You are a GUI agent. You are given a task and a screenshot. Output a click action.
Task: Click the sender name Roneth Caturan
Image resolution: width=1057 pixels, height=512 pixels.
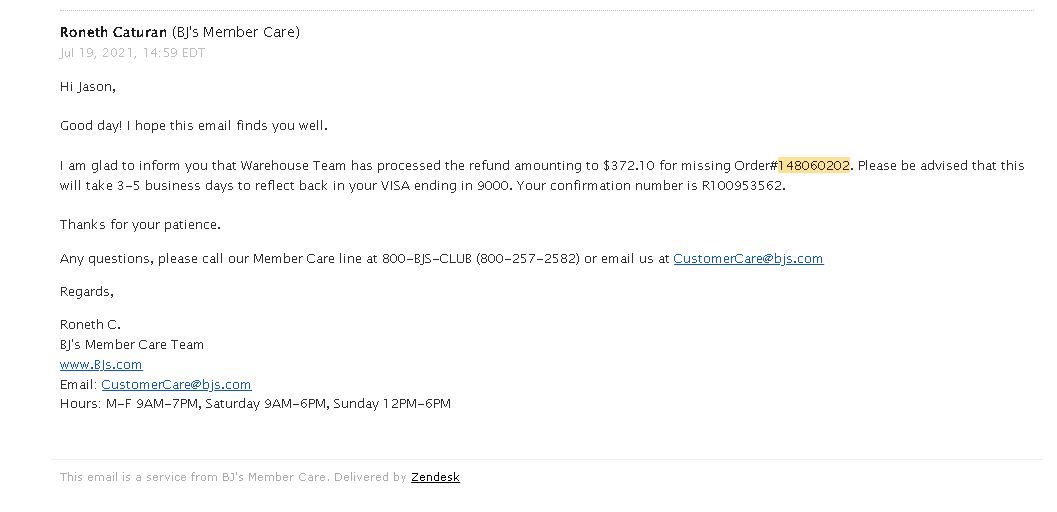tap(113, 32)
